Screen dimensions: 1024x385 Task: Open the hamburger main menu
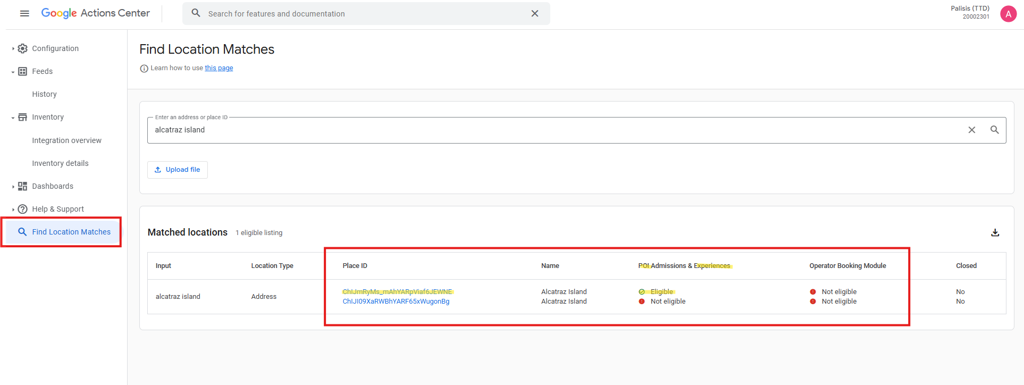25,14
